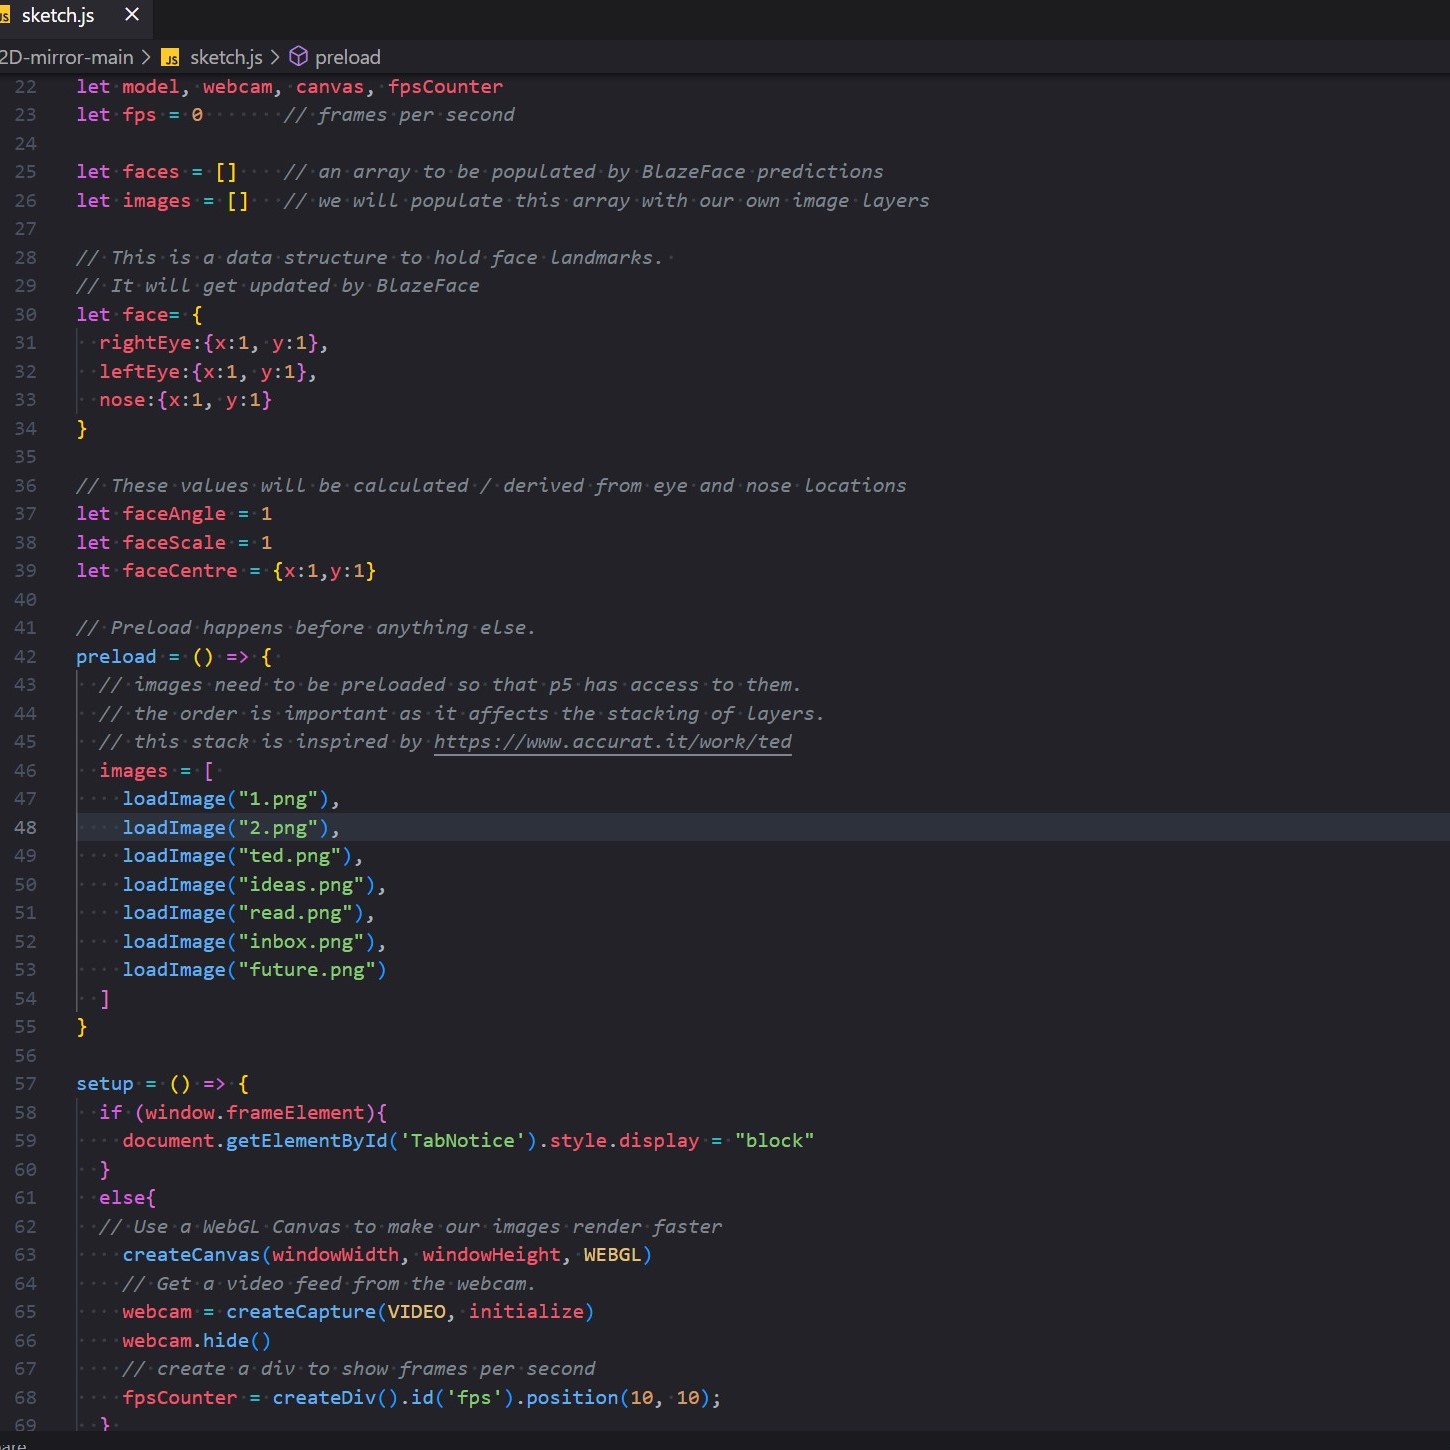Click on the faceCentre variable declaration

180,571
